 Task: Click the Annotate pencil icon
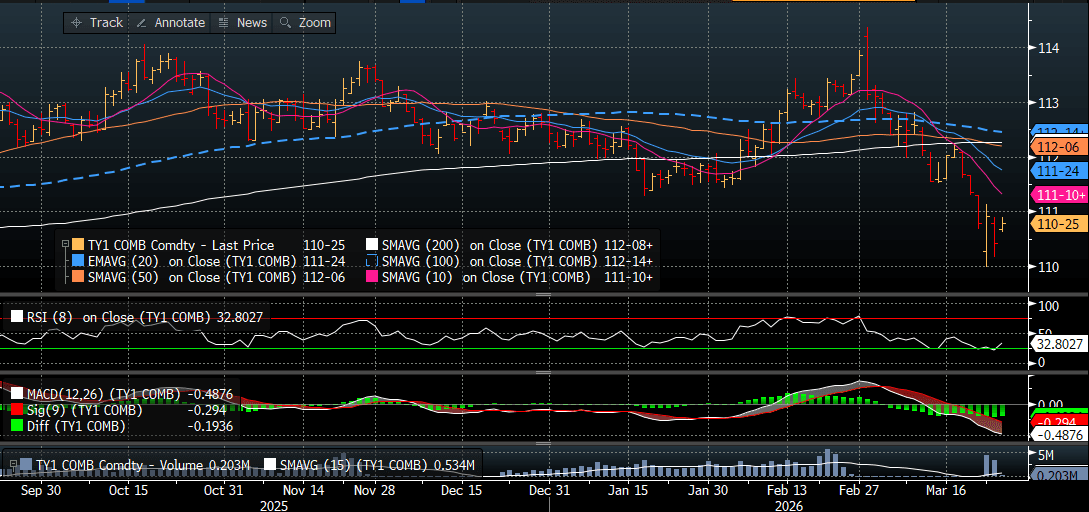coord(141,22)
